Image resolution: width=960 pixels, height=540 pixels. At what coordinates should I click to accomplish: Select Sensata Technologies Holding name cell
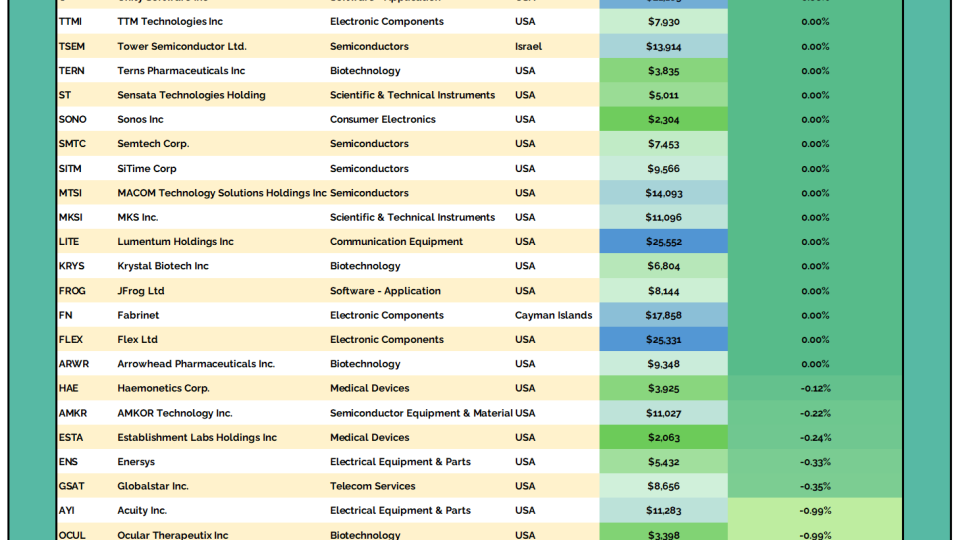(x=191, y=95)
